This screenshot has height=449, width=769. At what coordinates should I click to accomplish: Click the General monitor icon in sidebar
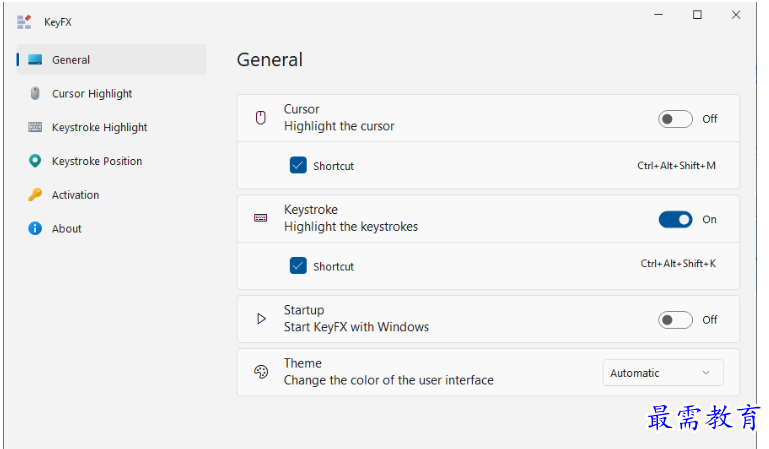click(35, 60)
